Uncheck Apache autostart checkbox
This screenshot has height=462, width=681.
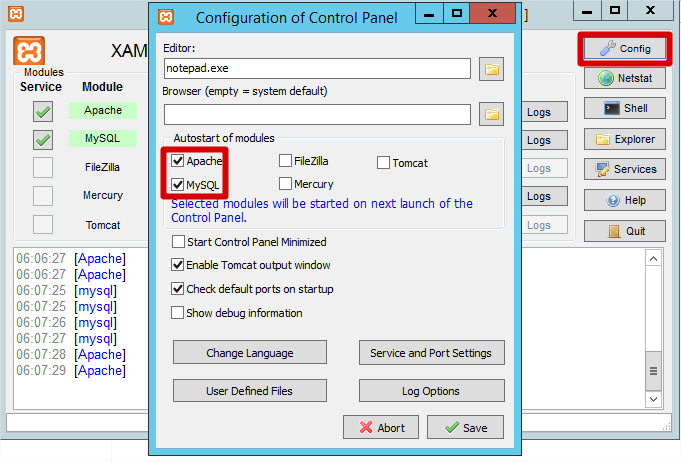(178, 161)
